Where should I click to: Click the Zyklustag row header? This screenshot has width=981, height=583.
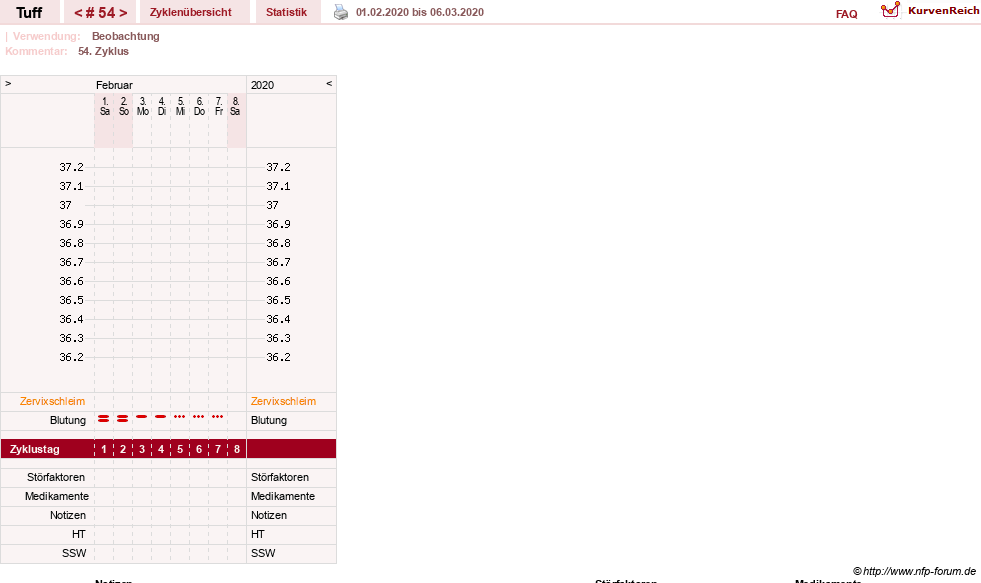[x=34, y=449]
